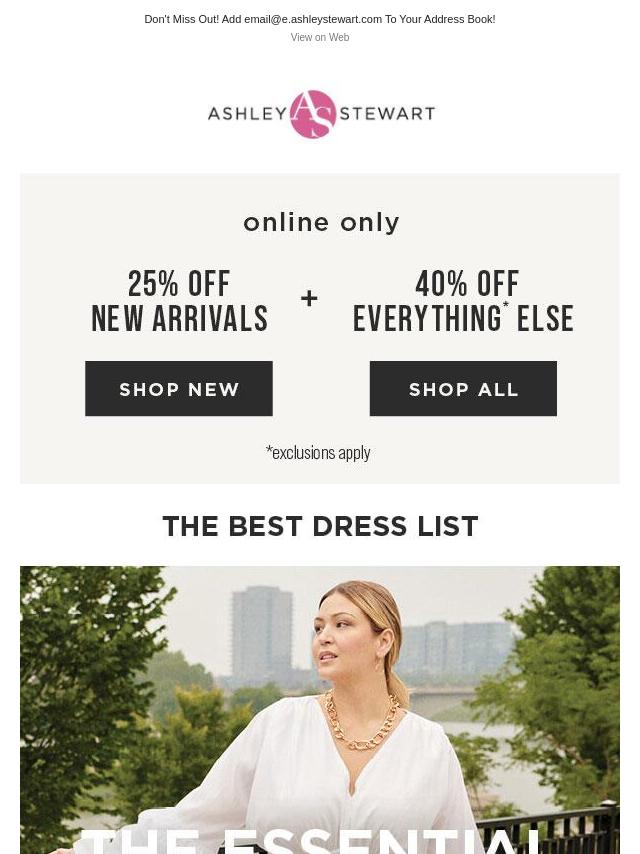The image size is (640, 854).
Task: Click THE ESSENTIAL overlay text on photo
Action: click(310, 841)
